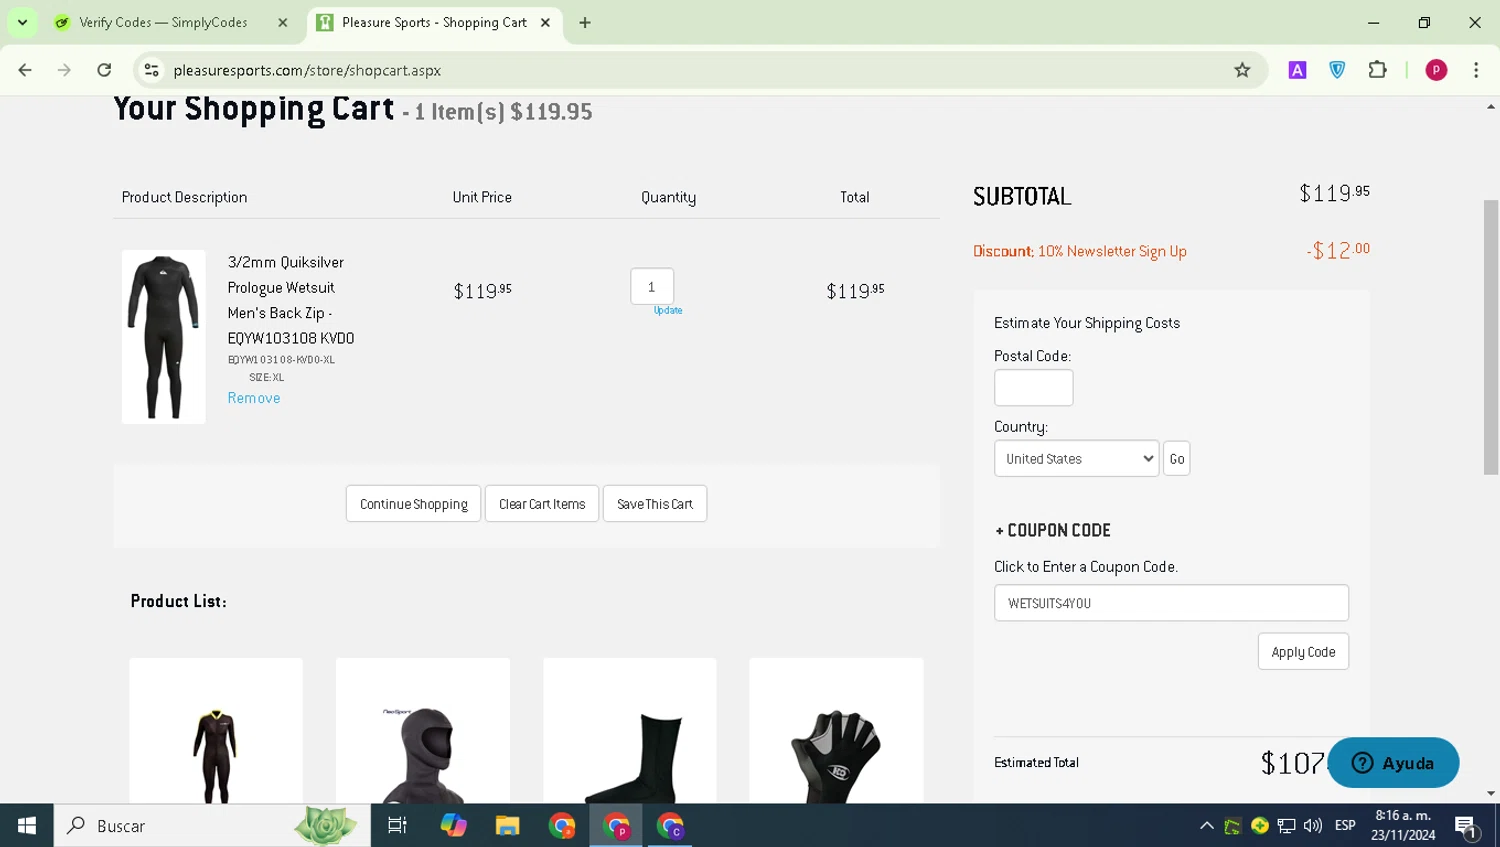Open the webbed gloves product

pos(836,731)
